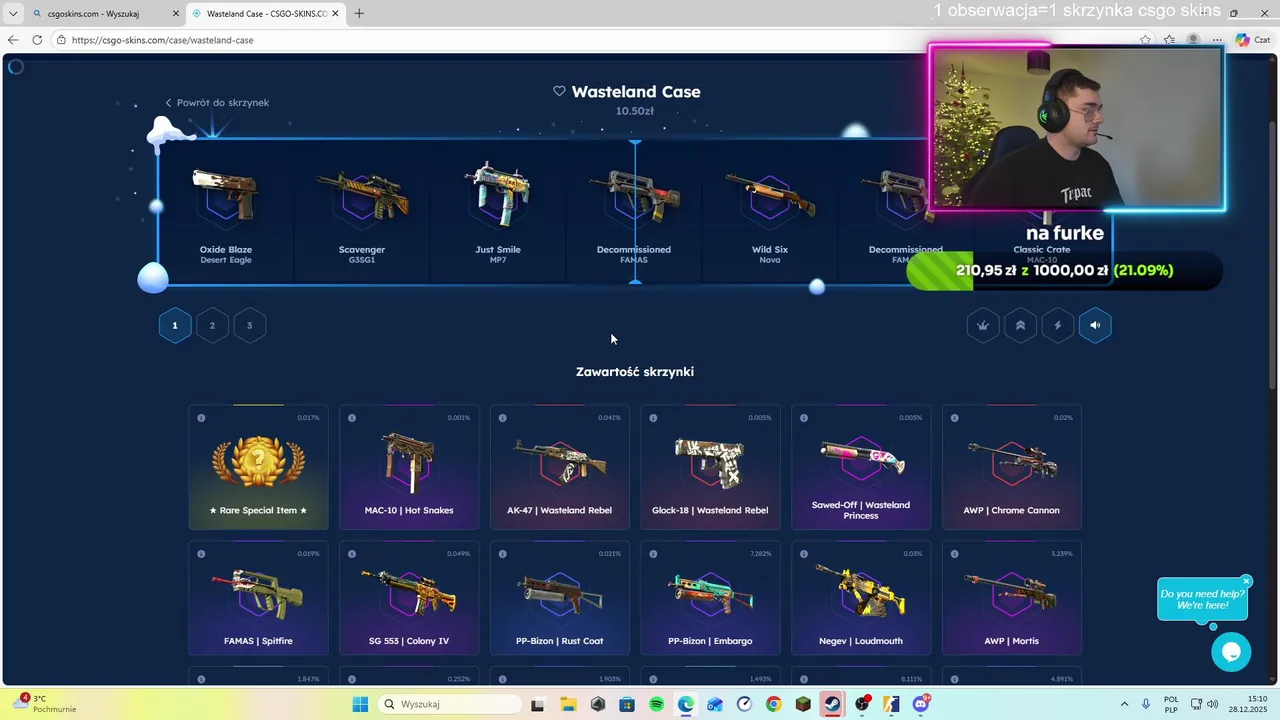The image size is (1280, 720).
Task: Open the Sawed-Off Wasteland Princess item
Action: coord(861,467)
